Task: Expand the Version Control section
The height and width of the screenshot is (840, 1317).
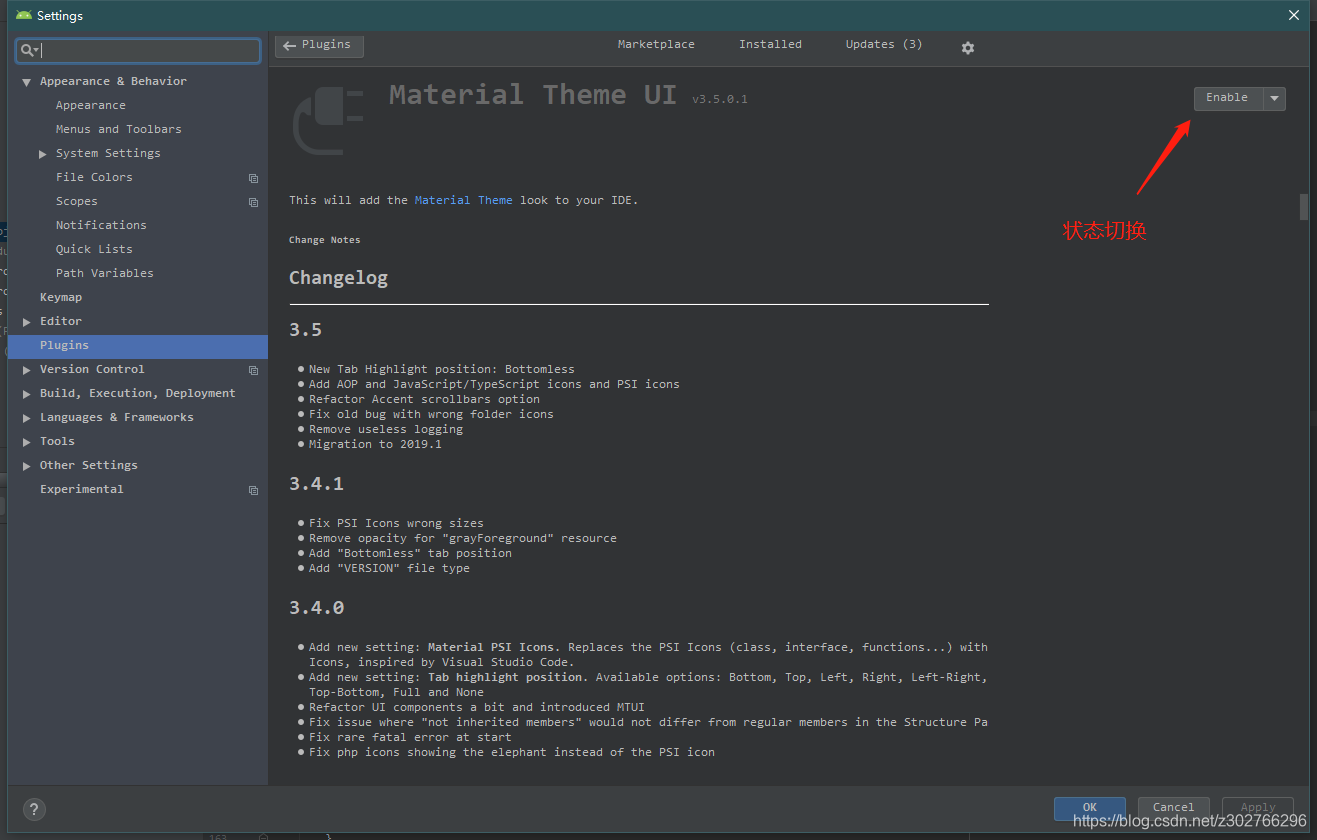Action: 27,370
